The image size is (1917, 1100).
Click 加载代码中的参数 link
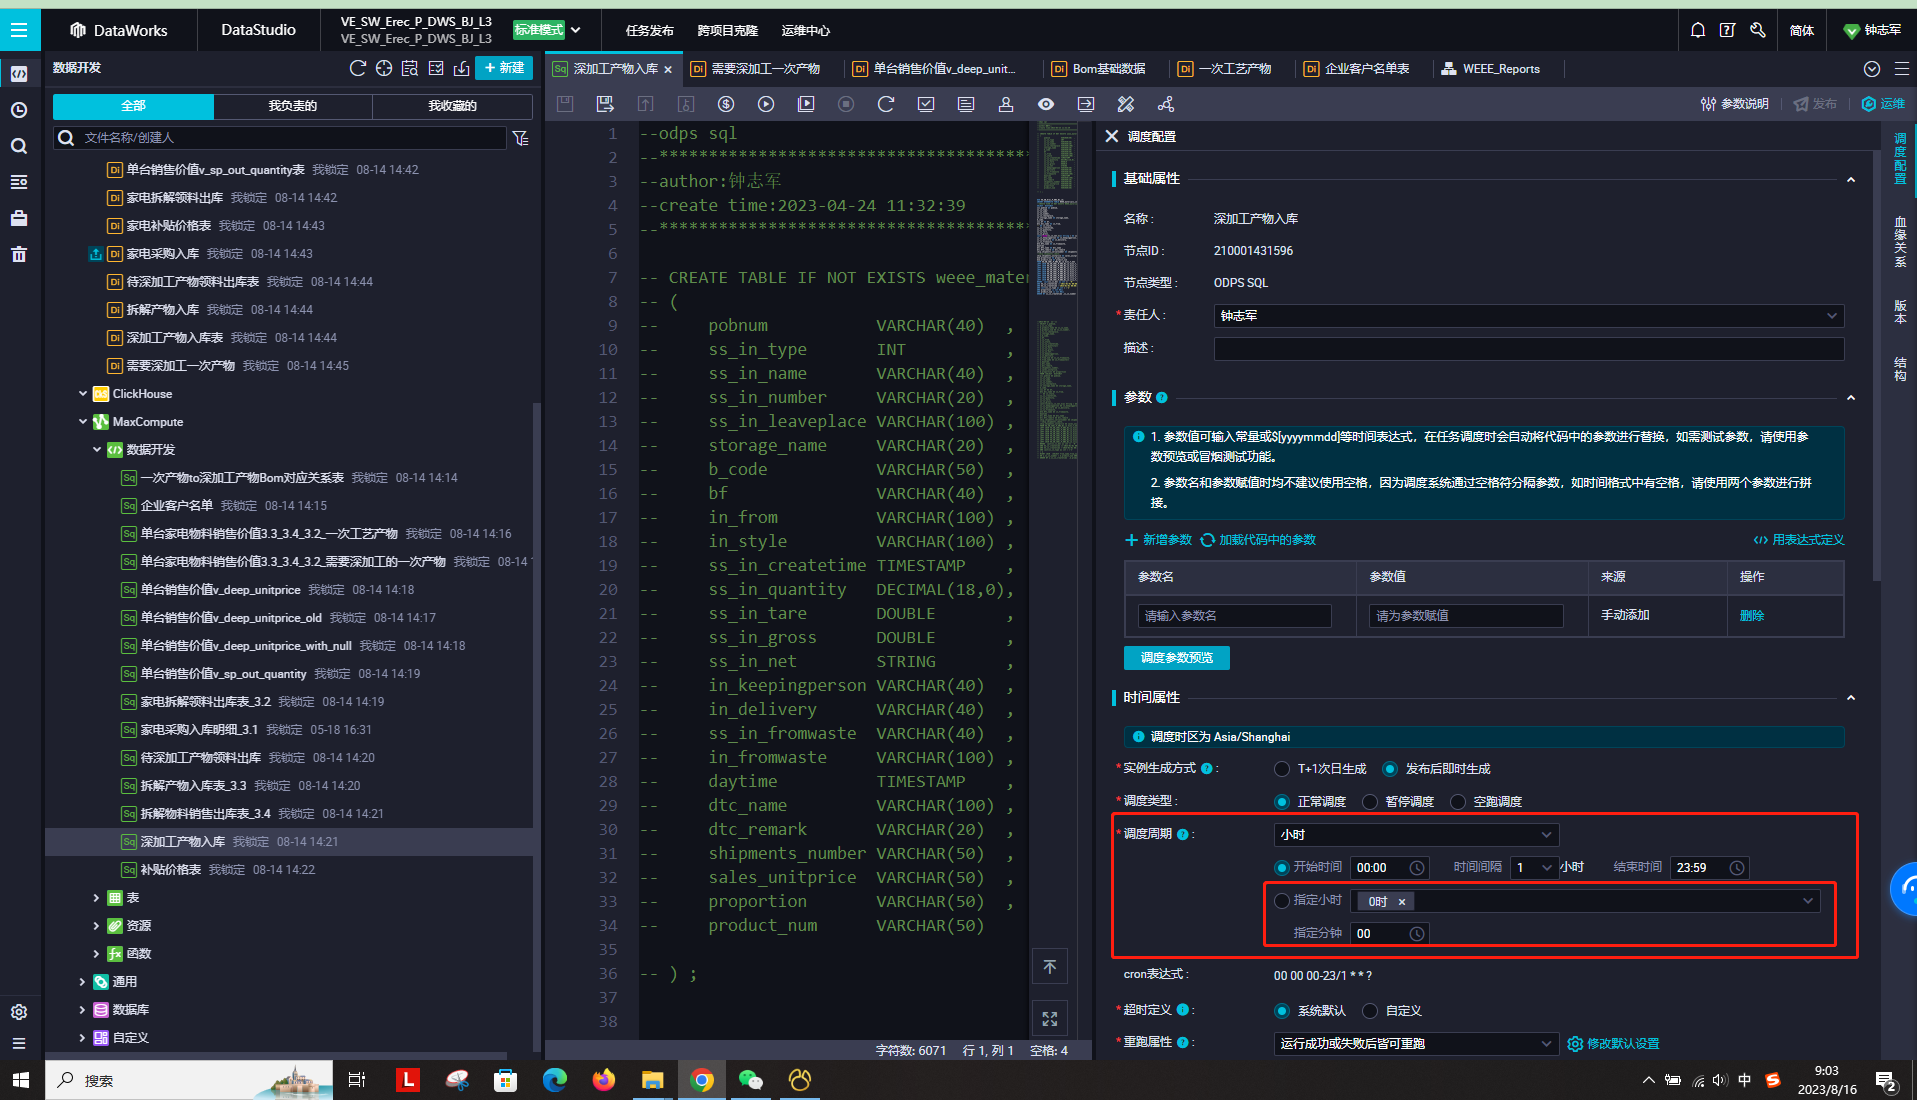pos(1258,540)
